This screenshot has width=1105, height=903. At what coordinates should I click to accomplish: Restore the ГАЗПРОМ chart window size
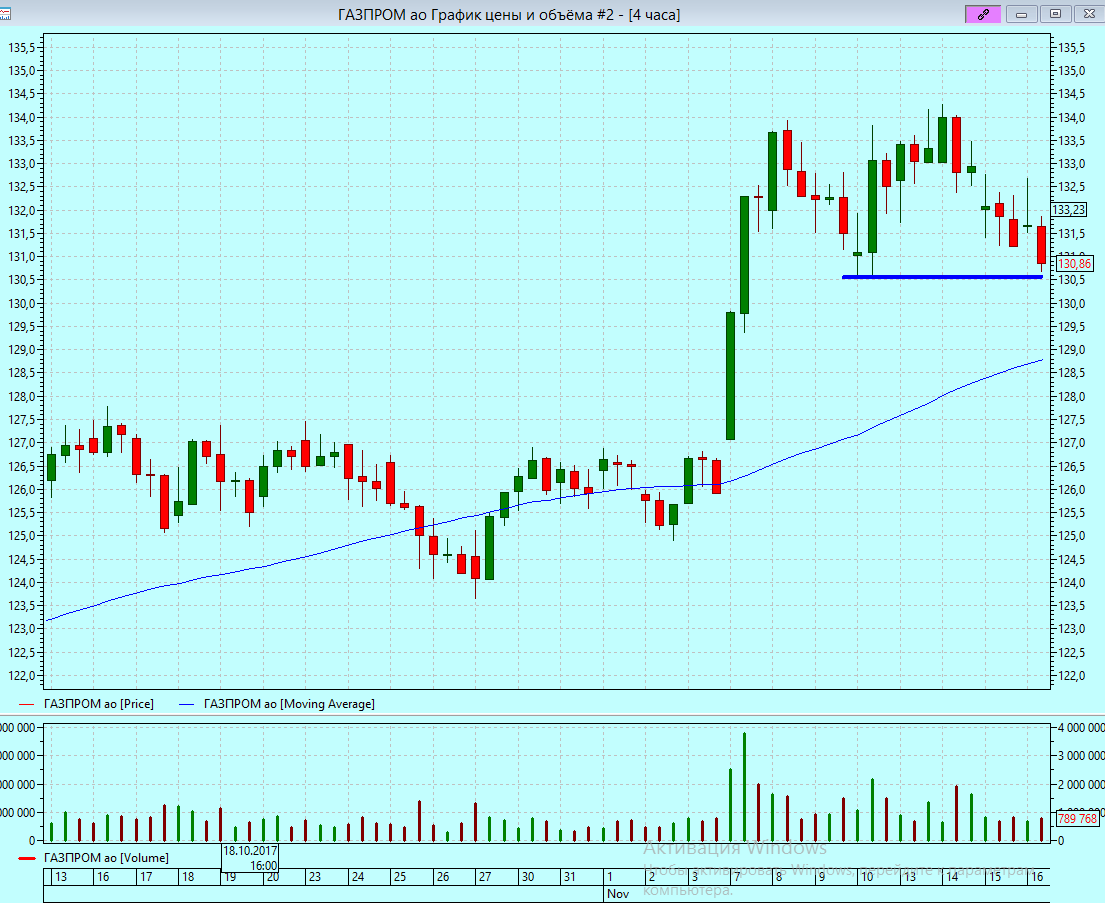coord(1055,13)
